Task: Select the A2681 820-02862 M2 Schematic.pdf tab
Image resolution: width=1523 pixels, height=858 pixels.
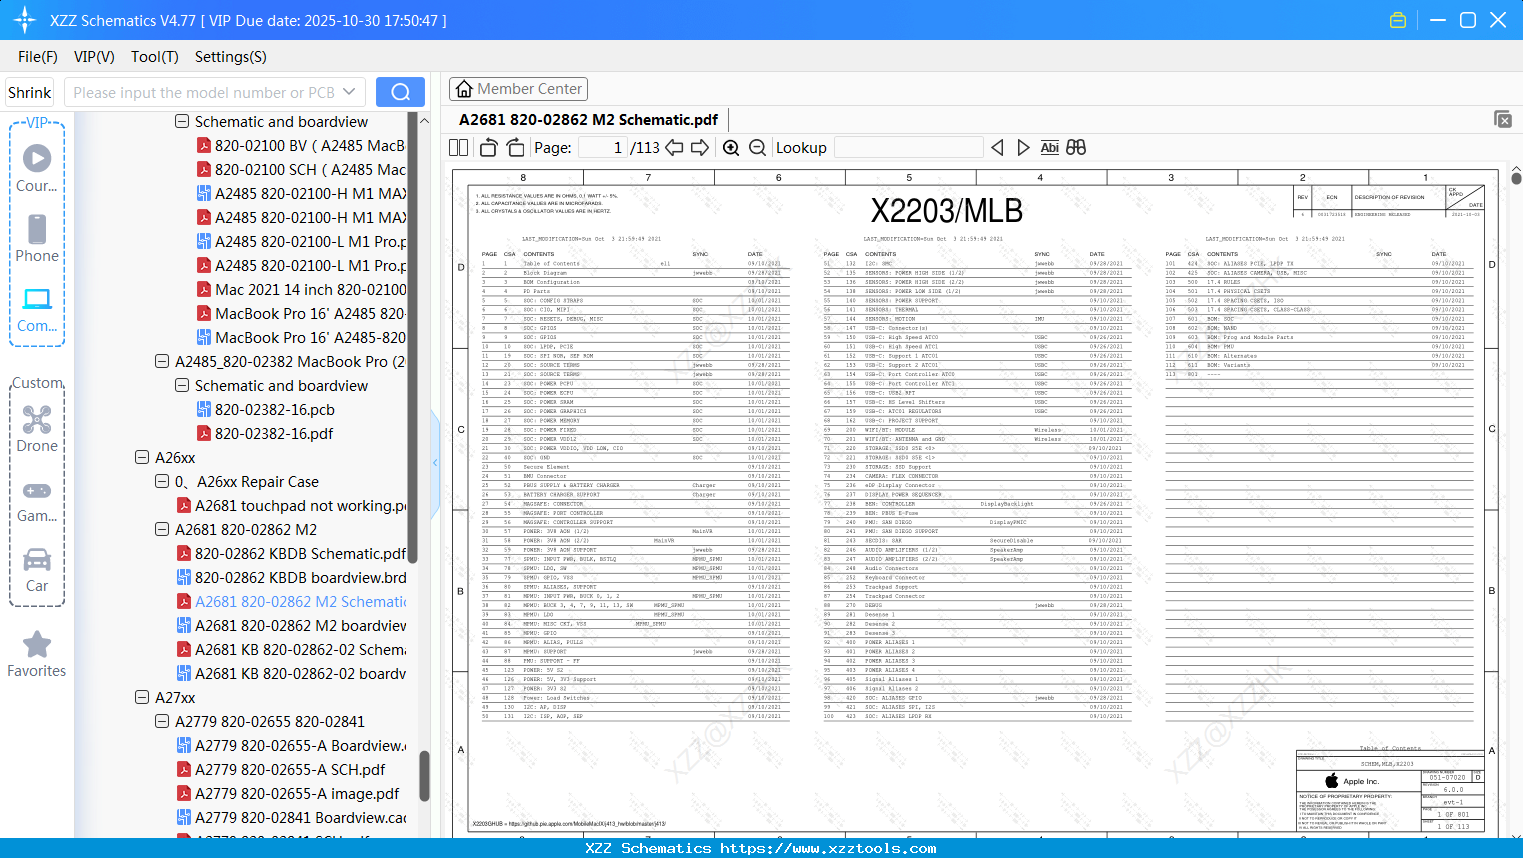Action: 588,120
